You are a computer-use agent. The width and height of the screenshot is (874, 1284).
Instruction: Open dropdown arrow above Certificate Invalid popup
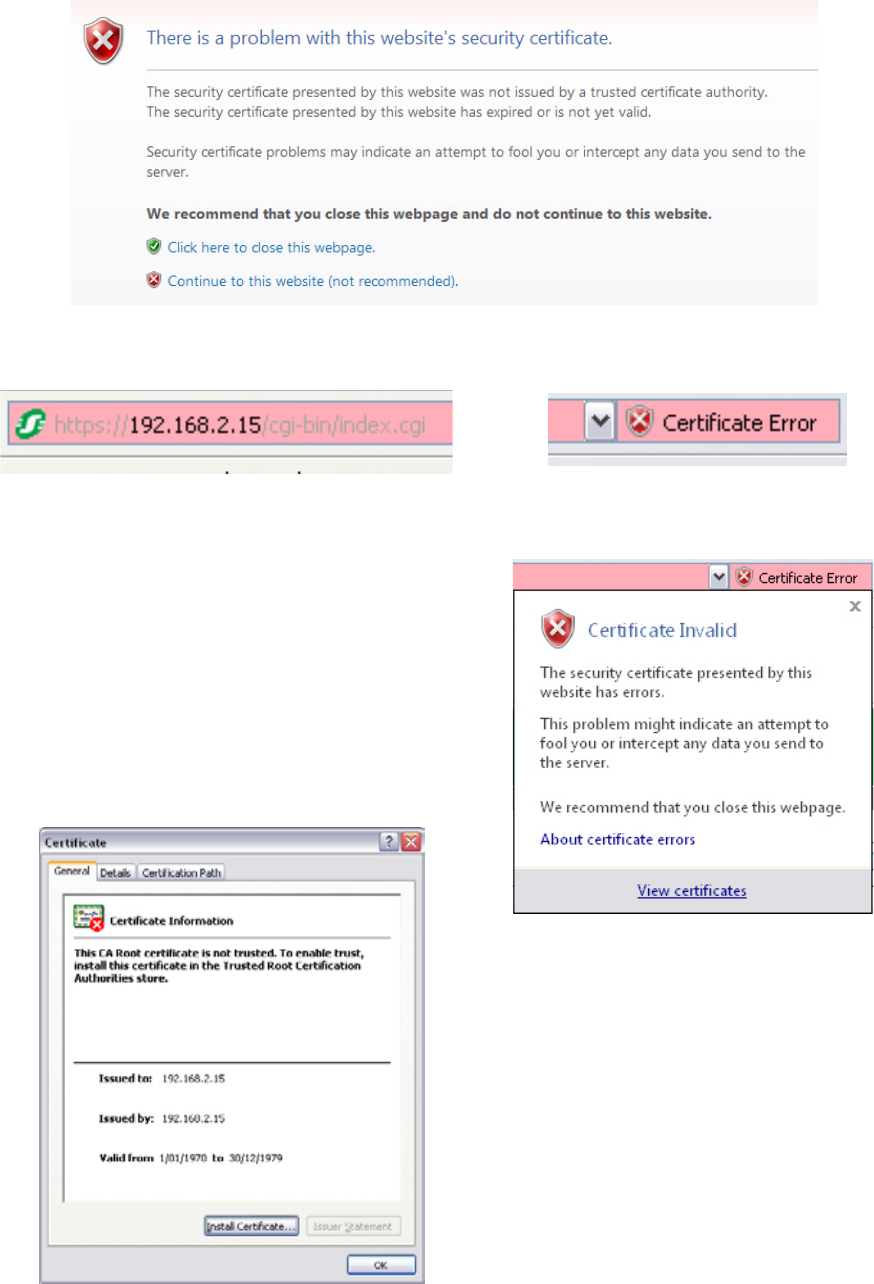click(x=717, y=577)
